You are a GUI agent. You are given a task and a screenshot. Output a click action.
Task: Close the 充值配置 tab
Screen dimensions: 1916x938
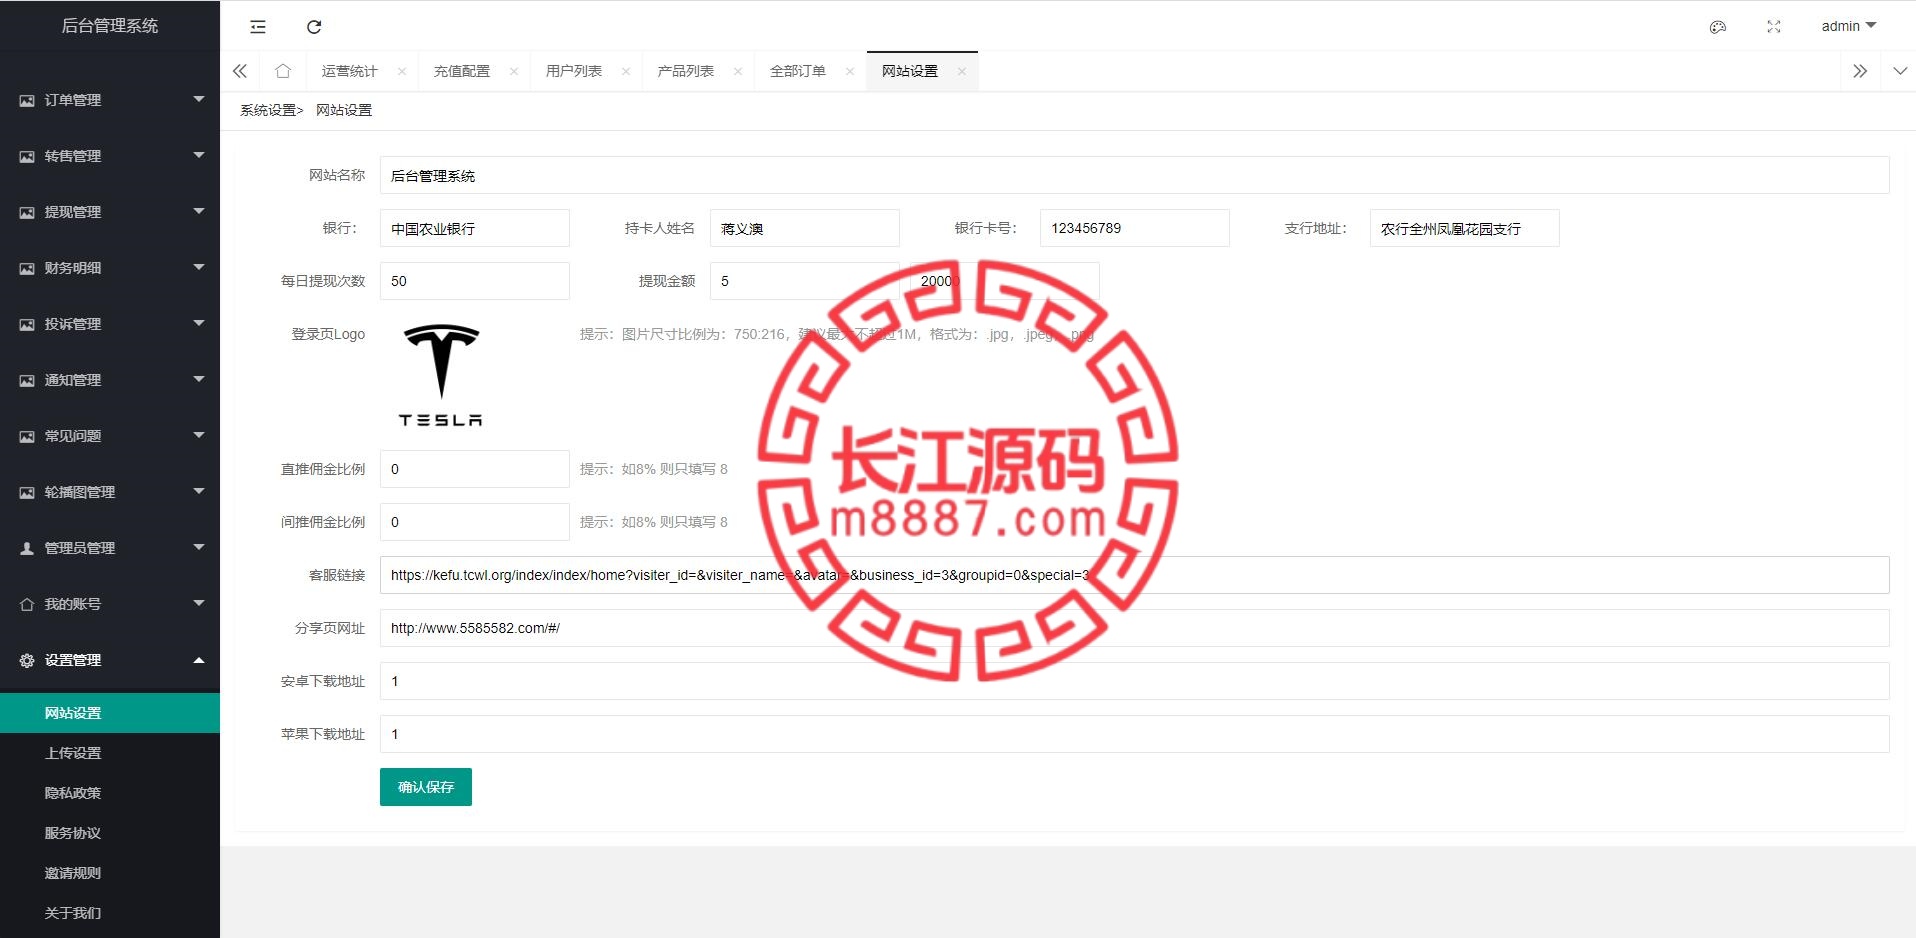click(514, 71)
